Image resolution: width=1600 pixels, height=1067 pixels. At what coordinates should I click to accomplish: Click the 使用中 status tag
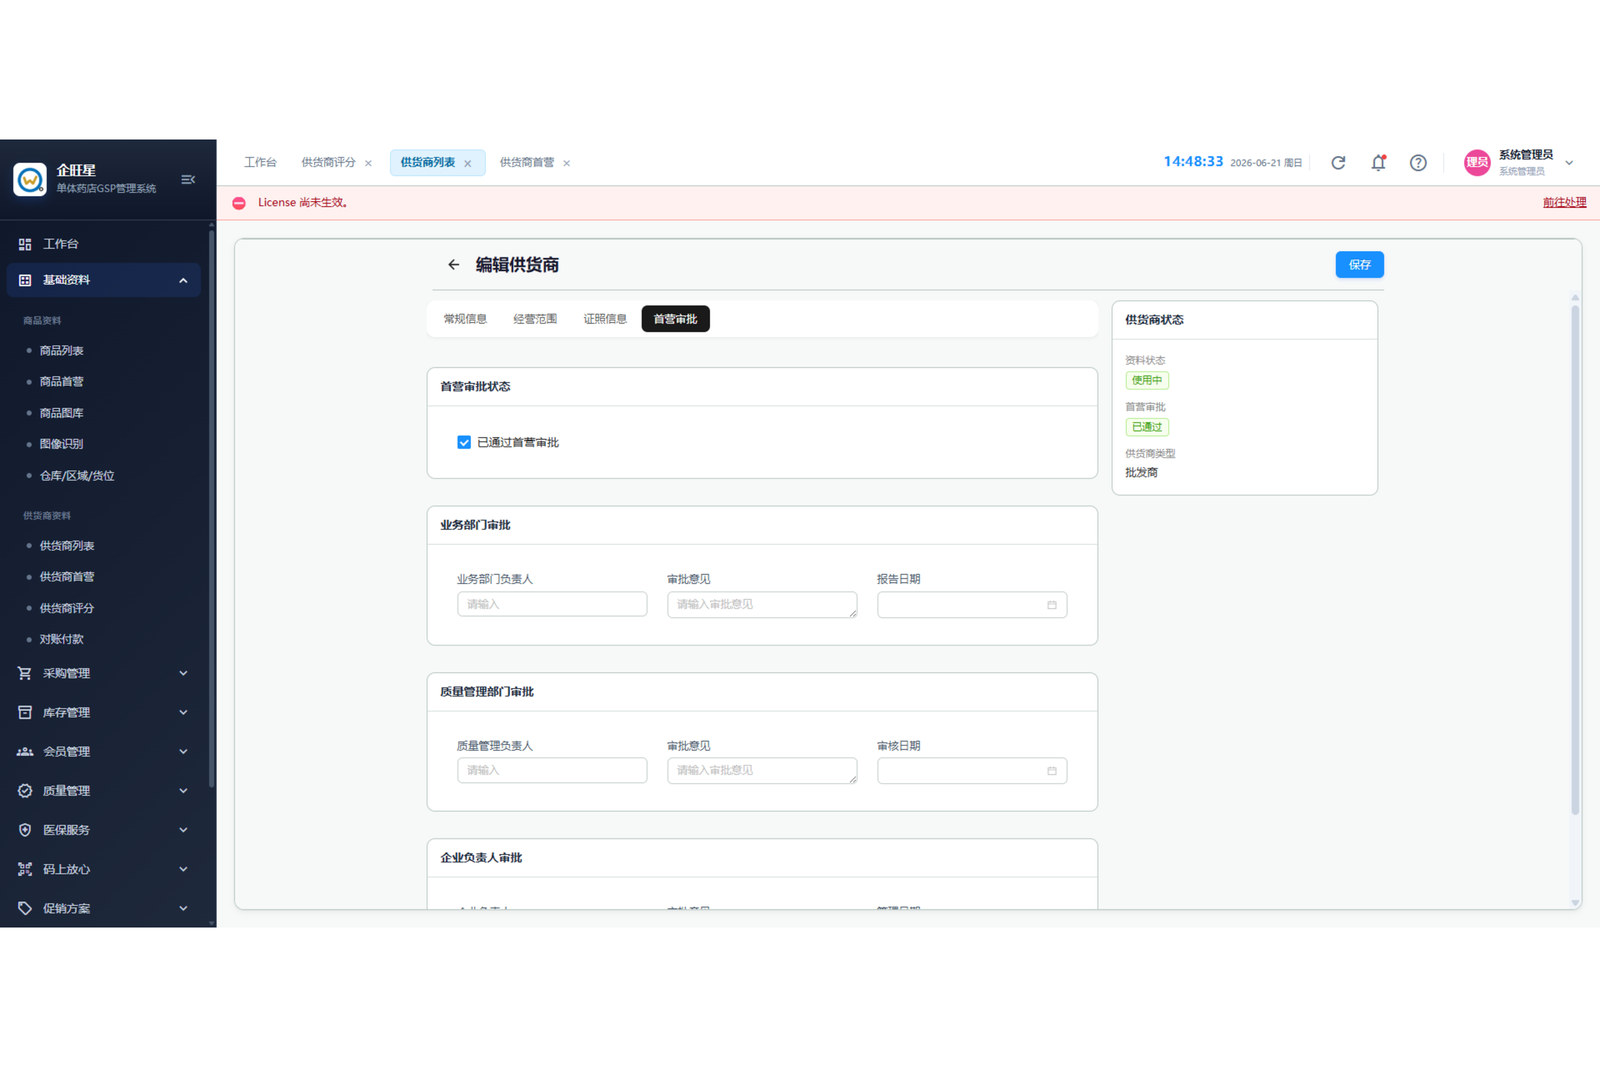coord(1147,380)
